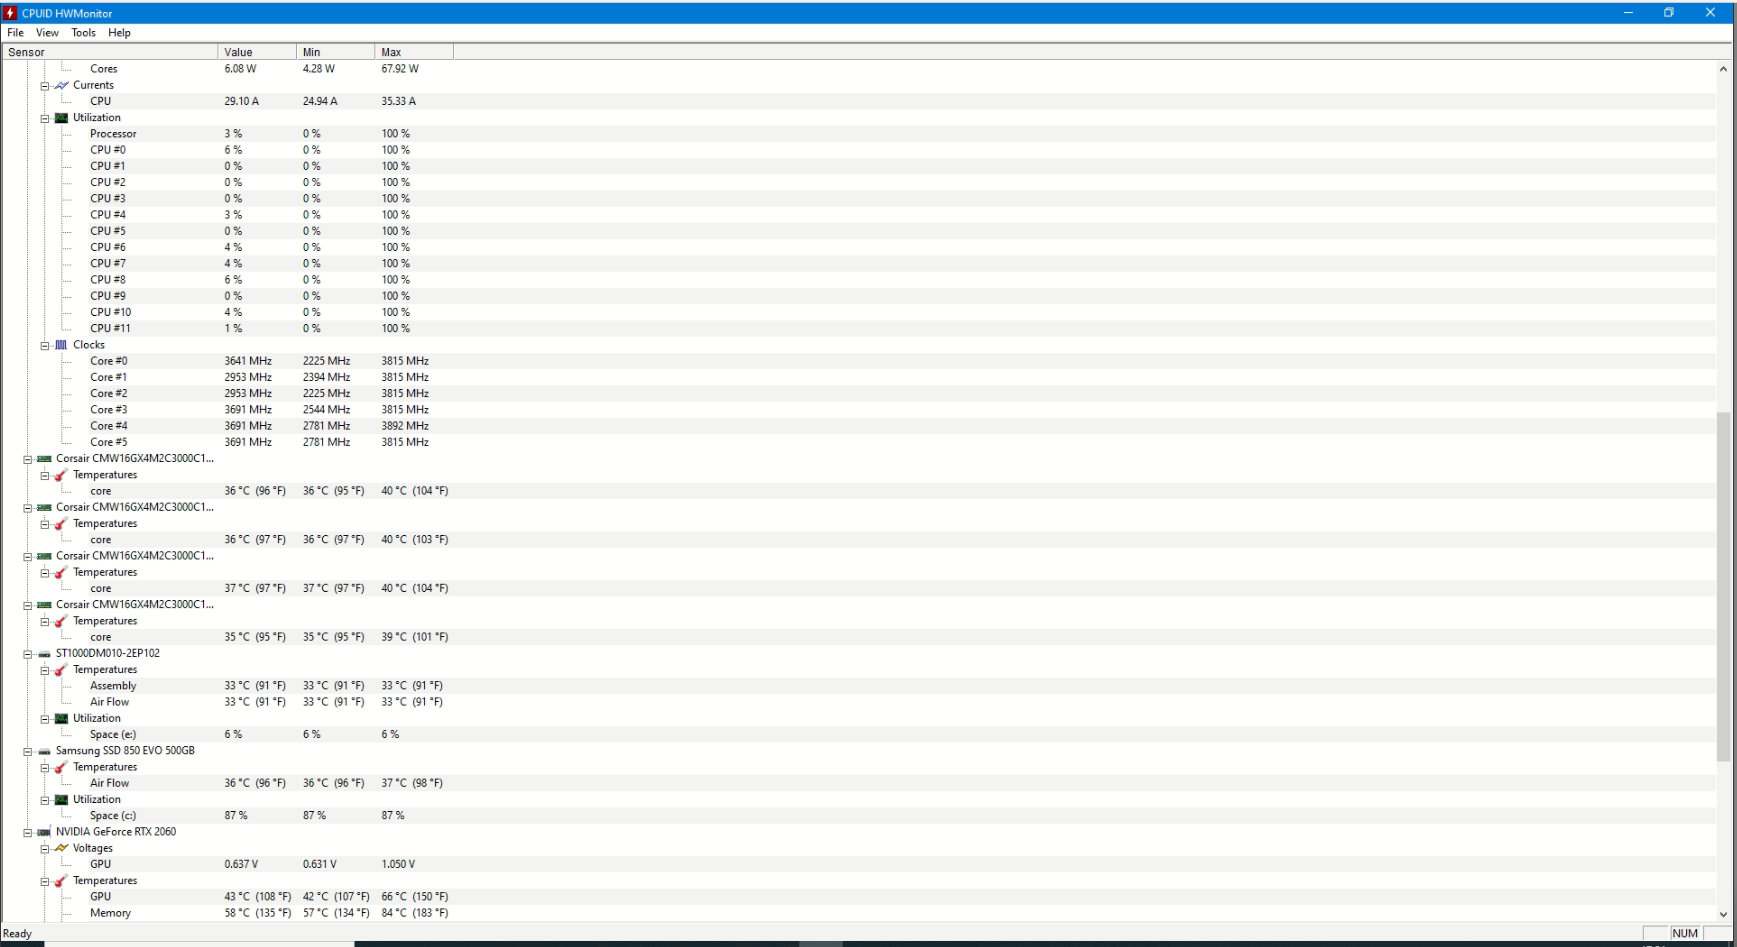Viewport: 1737px width, 947px height.
Task: Click the scrollbar down arrow
Action: click(1723, 914)
